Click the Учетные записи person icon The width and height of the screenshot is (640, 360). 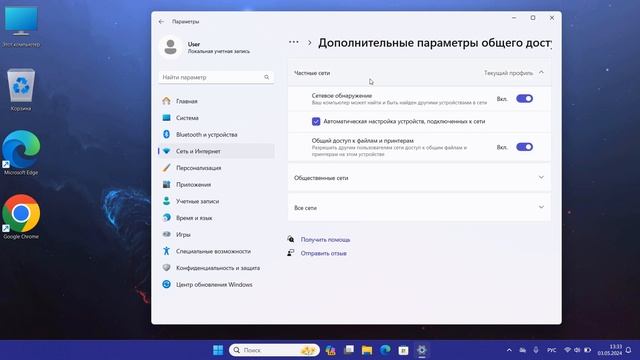(166, 201)
